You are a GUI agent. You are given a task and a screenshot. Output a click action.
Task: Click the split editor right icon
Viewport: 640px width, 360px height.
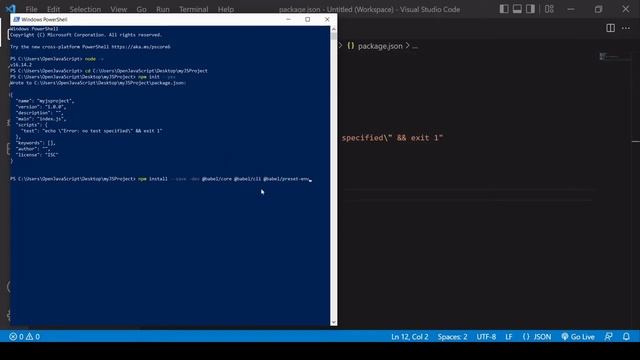[610, 28]
